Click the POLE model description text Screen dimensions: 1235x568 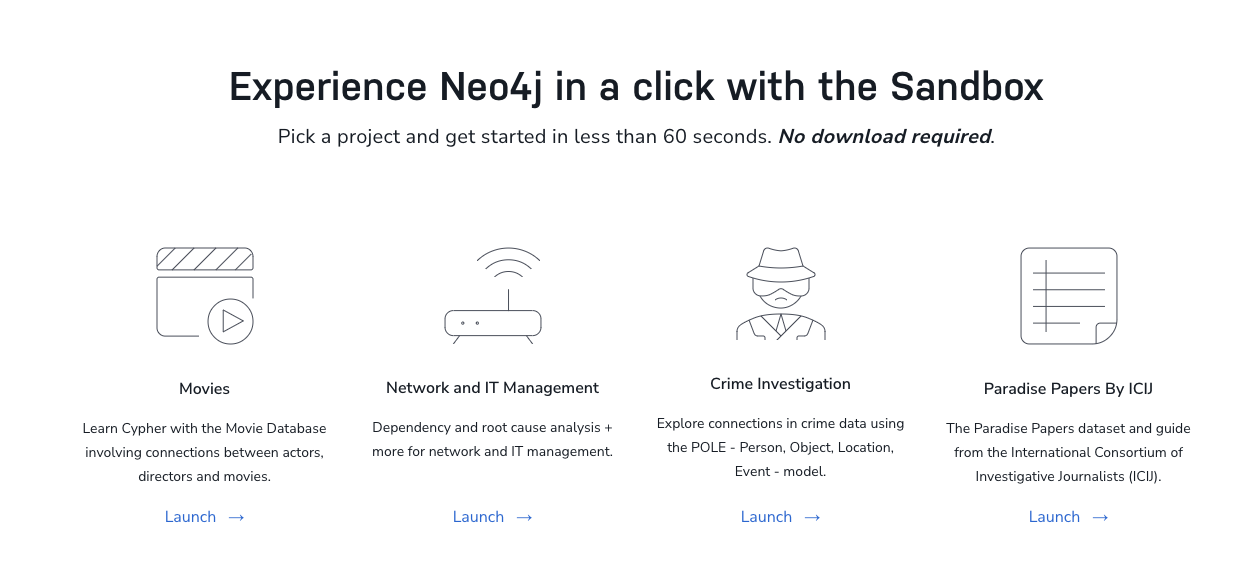pyautogui.click(x=781, y=447)
